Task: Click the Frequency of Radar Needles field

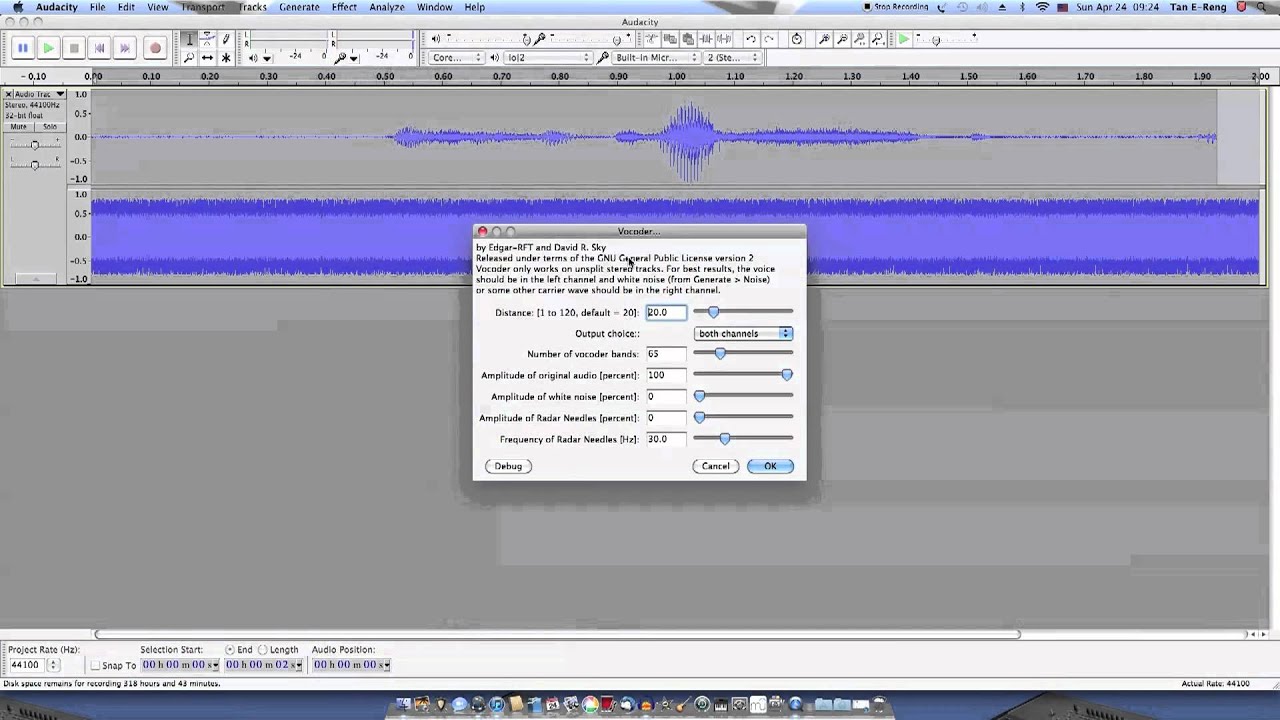Action: (666, 439)
